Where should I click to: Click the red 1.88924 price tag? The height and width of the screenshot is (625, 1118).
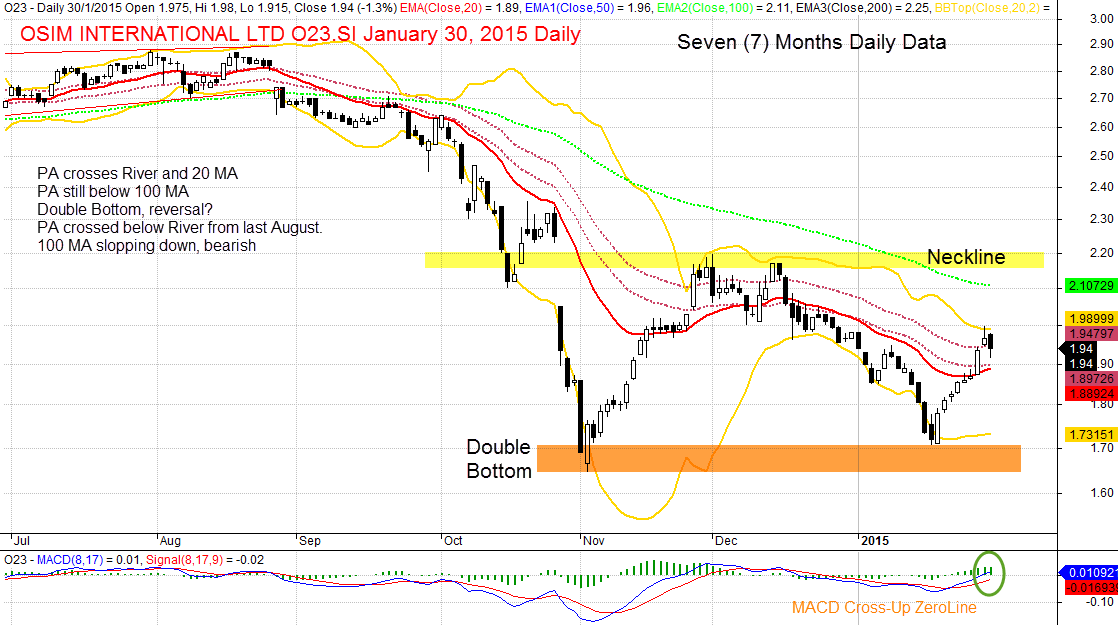pyautogui.click(x=1090, y=393)
